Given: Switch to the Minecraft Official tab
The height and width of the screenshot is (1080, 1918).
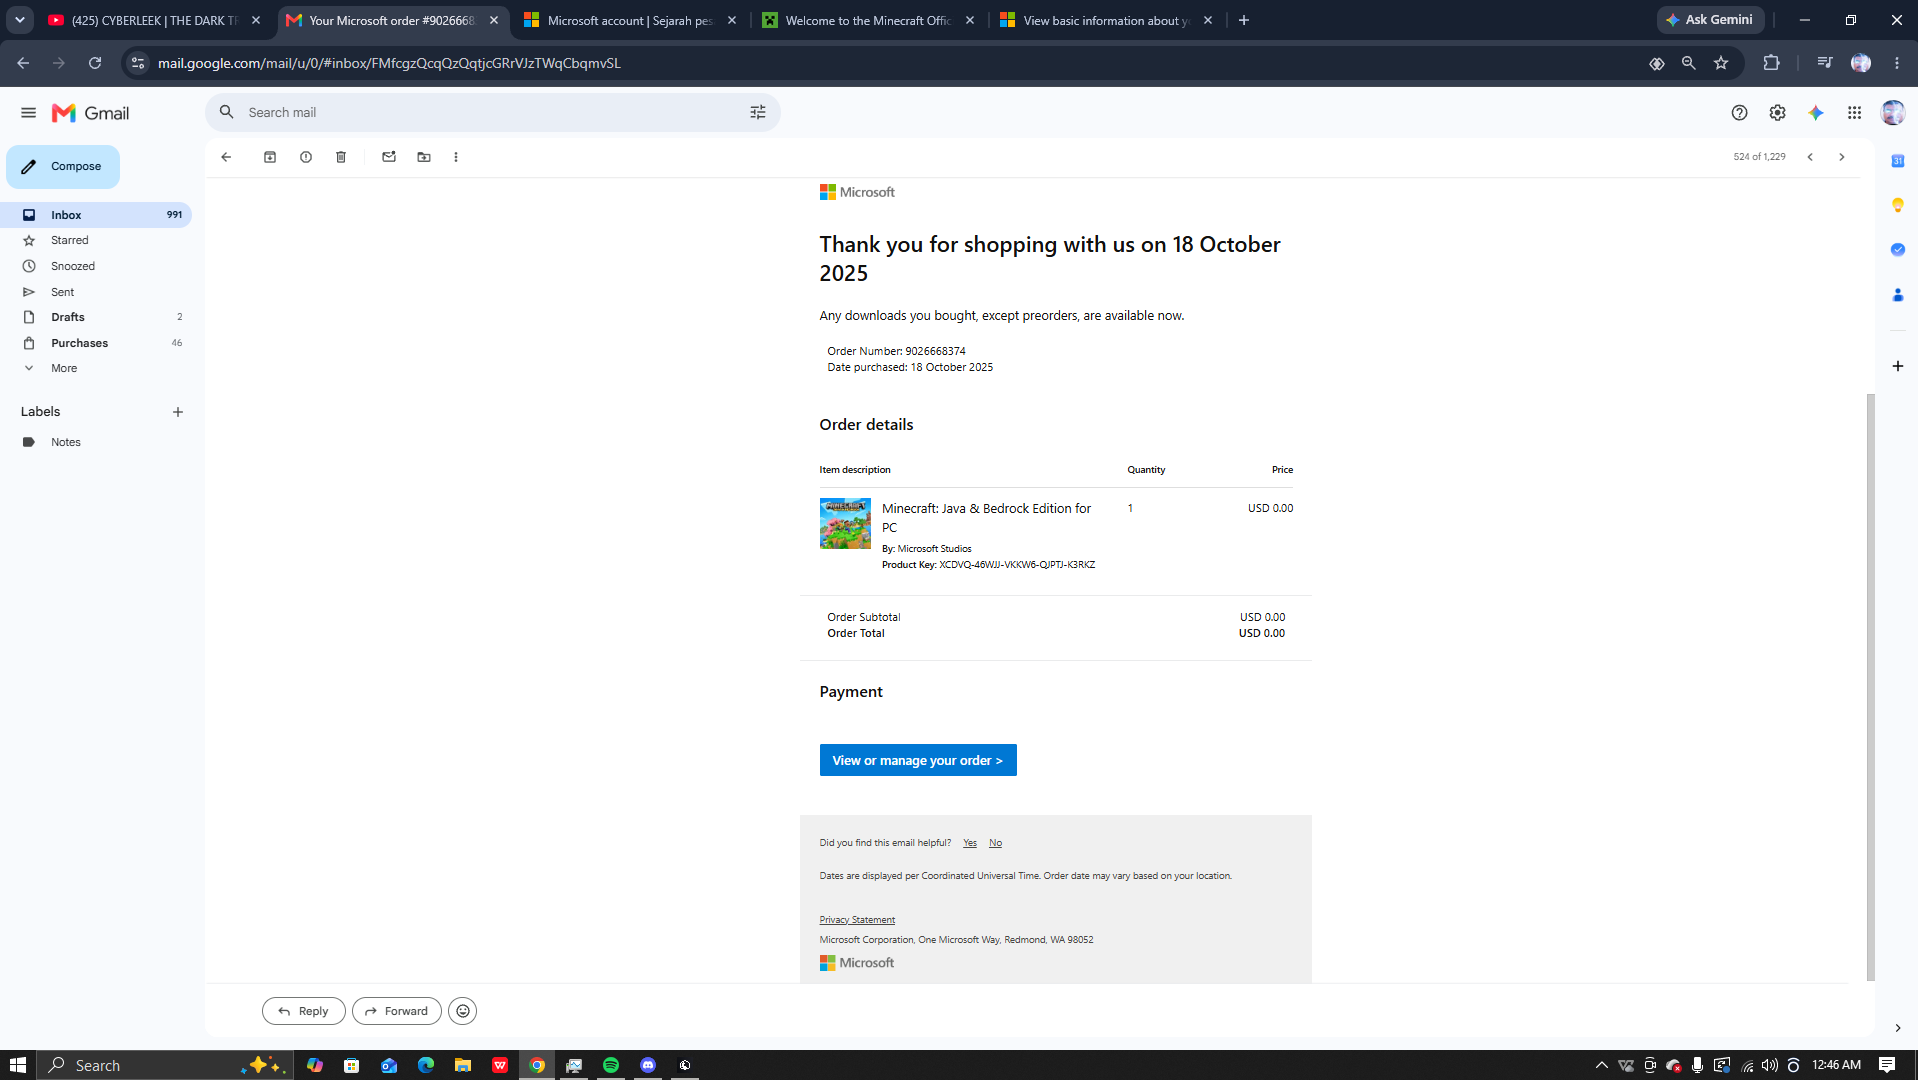Looking at the screenshot, I should 869,20.
